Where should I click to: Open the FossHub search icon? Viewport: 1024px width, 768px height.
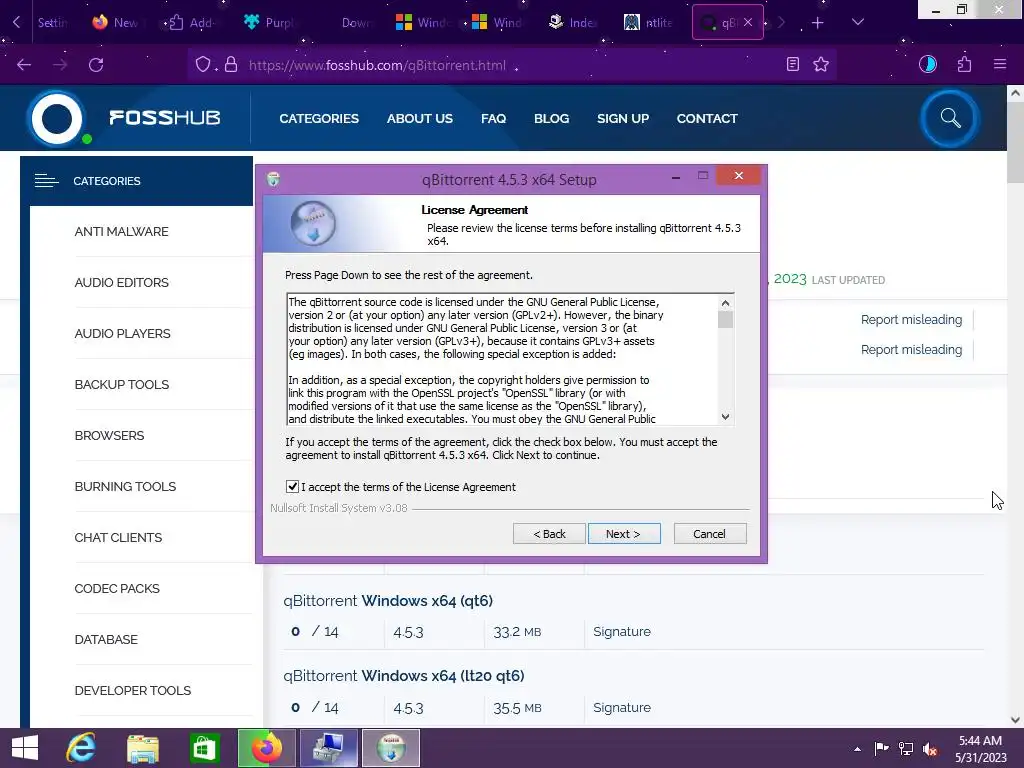(x=950, y=118)
